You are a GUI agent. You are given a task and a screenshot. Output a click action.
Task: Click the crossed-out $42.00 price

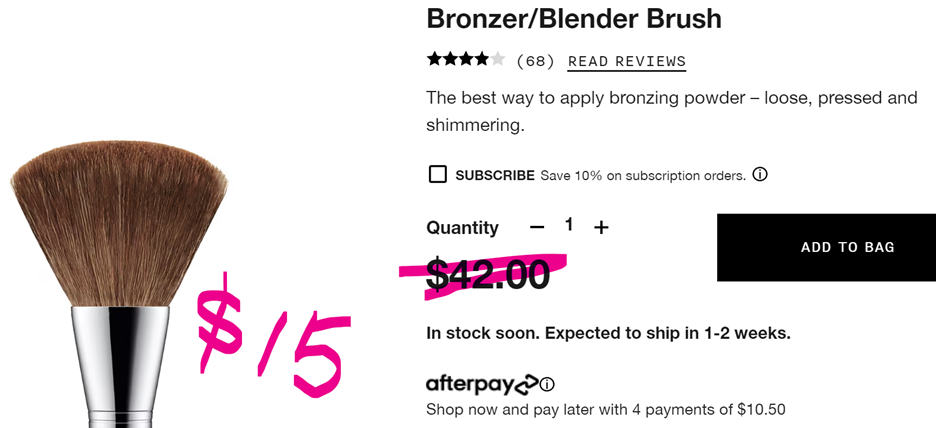[488, 274]
